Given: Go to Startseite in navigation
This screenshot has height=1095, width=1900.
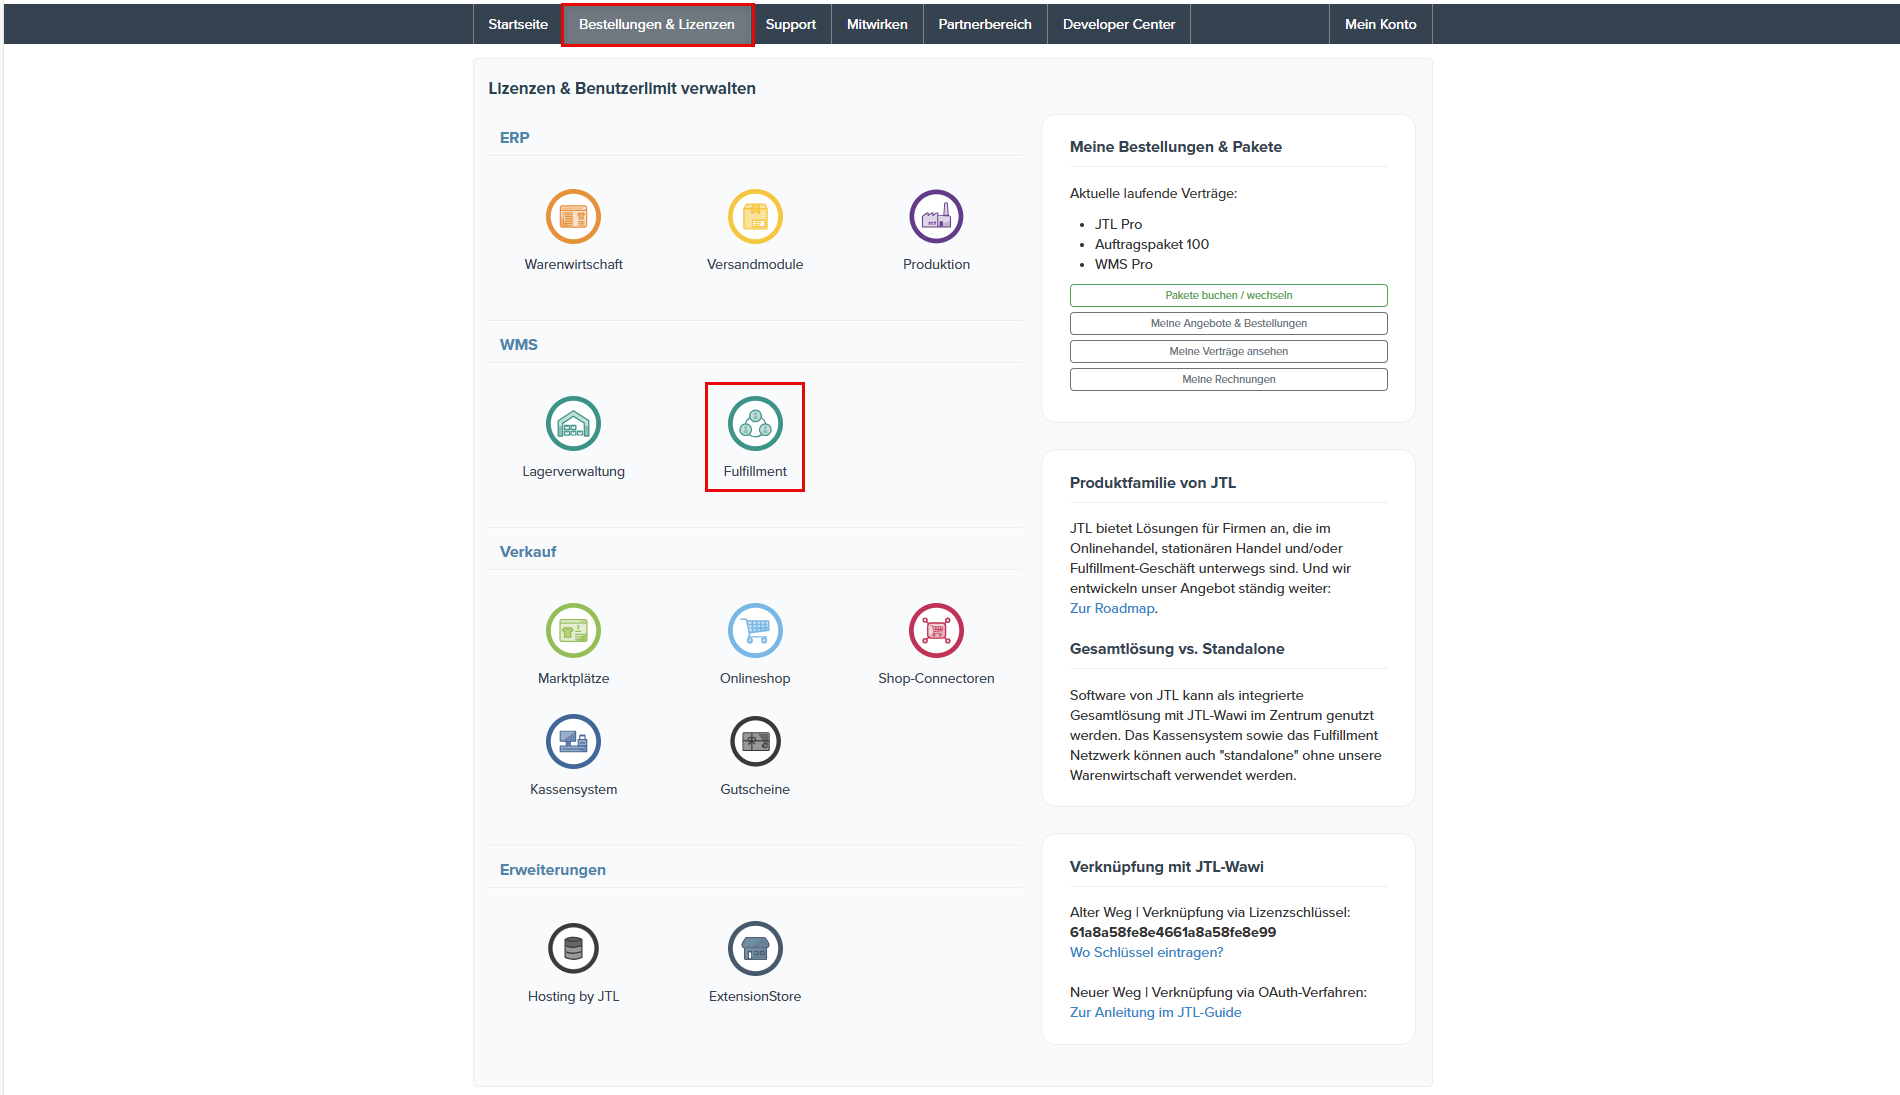Looking at the screenshot, I should 518,24.
